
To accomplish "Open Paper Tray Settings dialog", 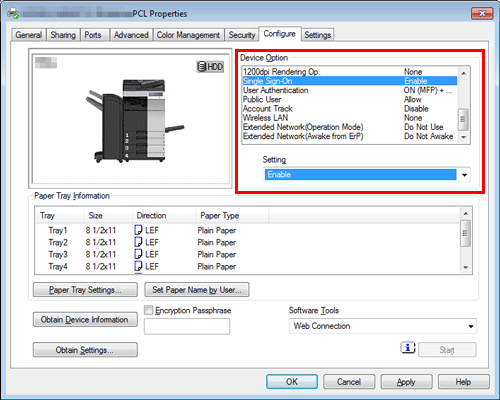I will point(85,290).
